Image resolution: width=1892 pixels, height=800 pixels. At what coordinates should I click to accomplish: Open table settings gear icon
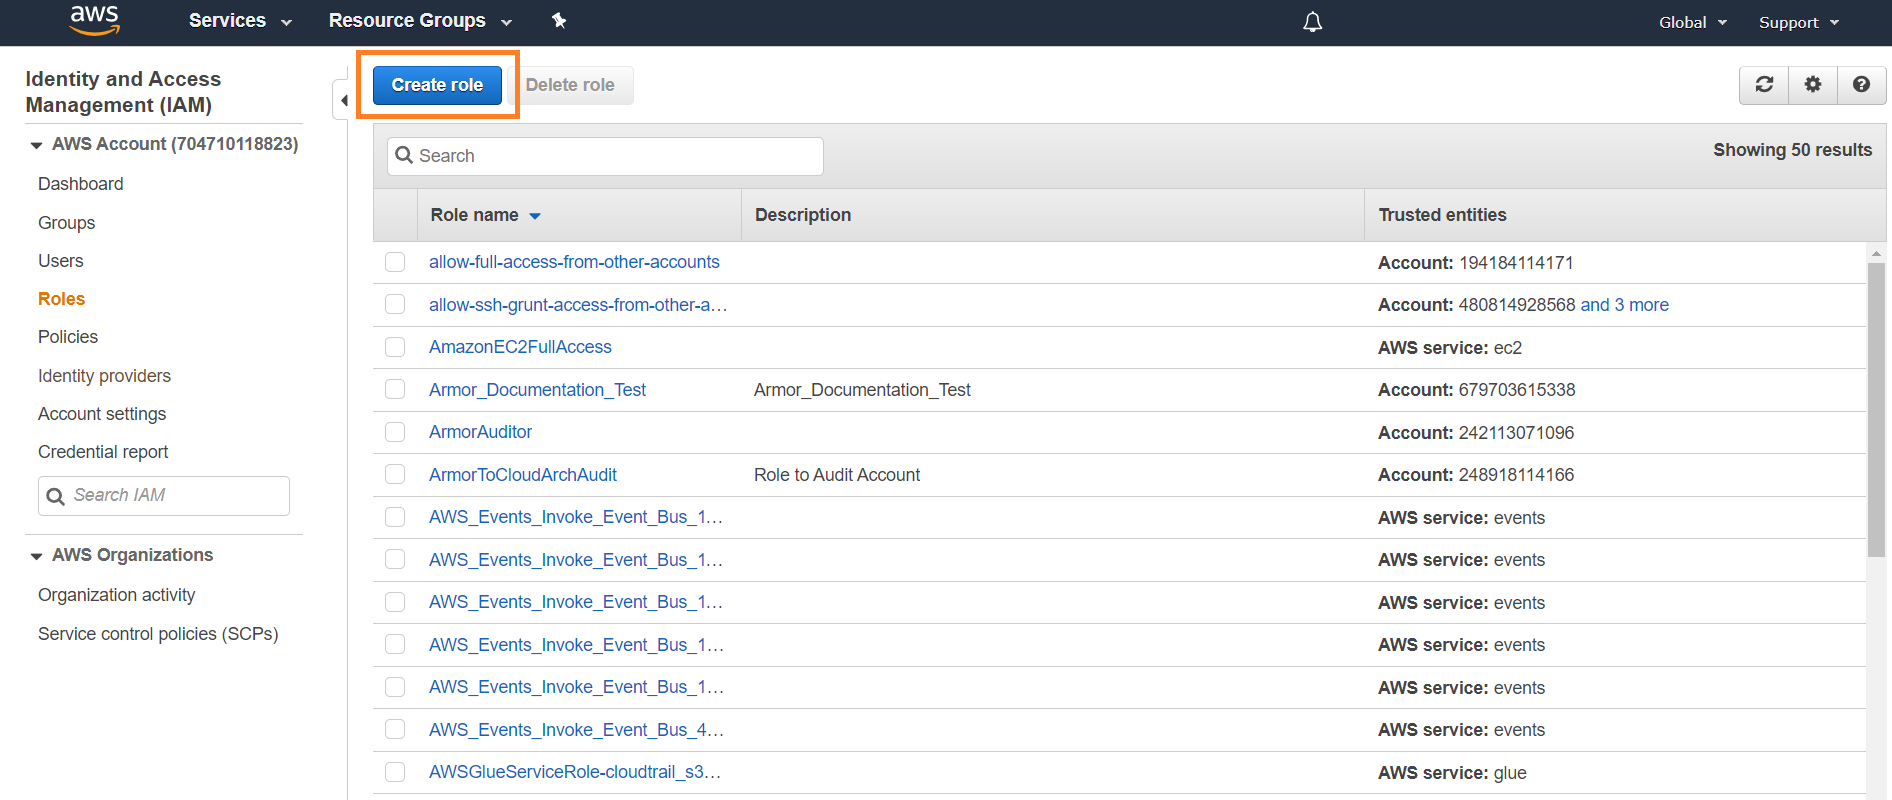pos(1812,85)
